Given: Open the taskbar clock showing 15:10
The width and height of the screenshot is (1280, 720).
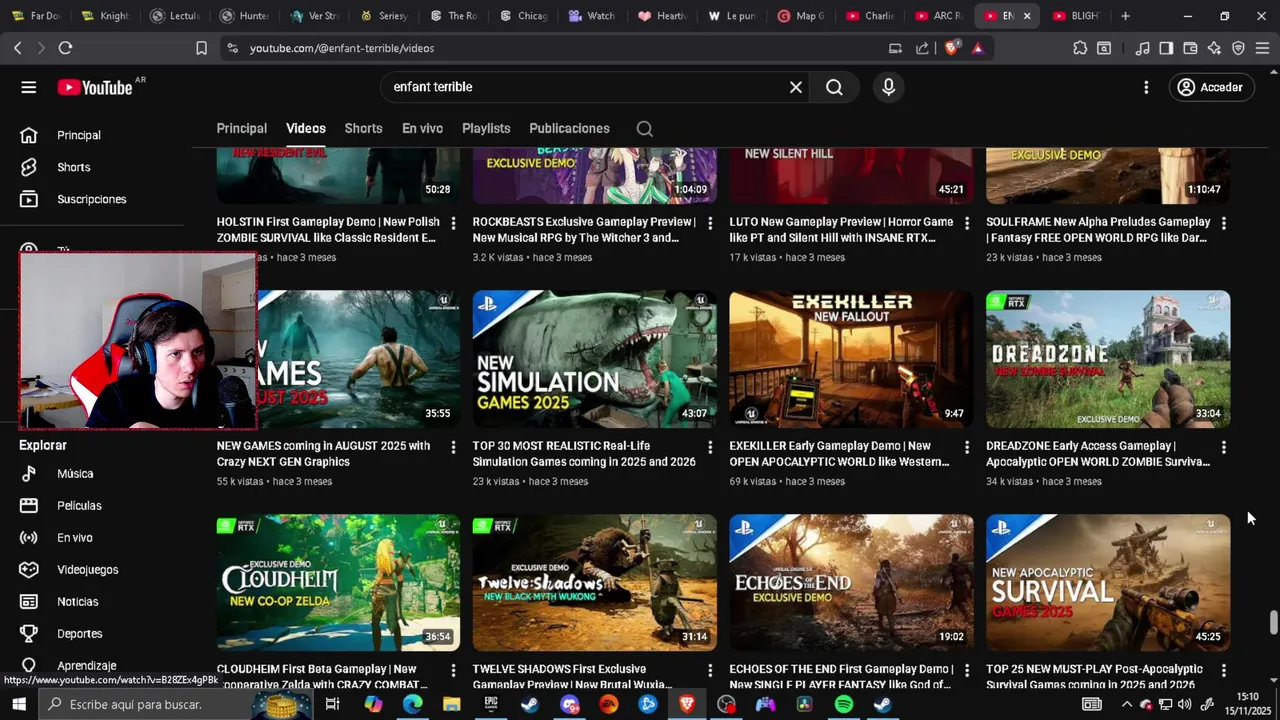Looking at the screenshot, I should [x=1247, y=704].
